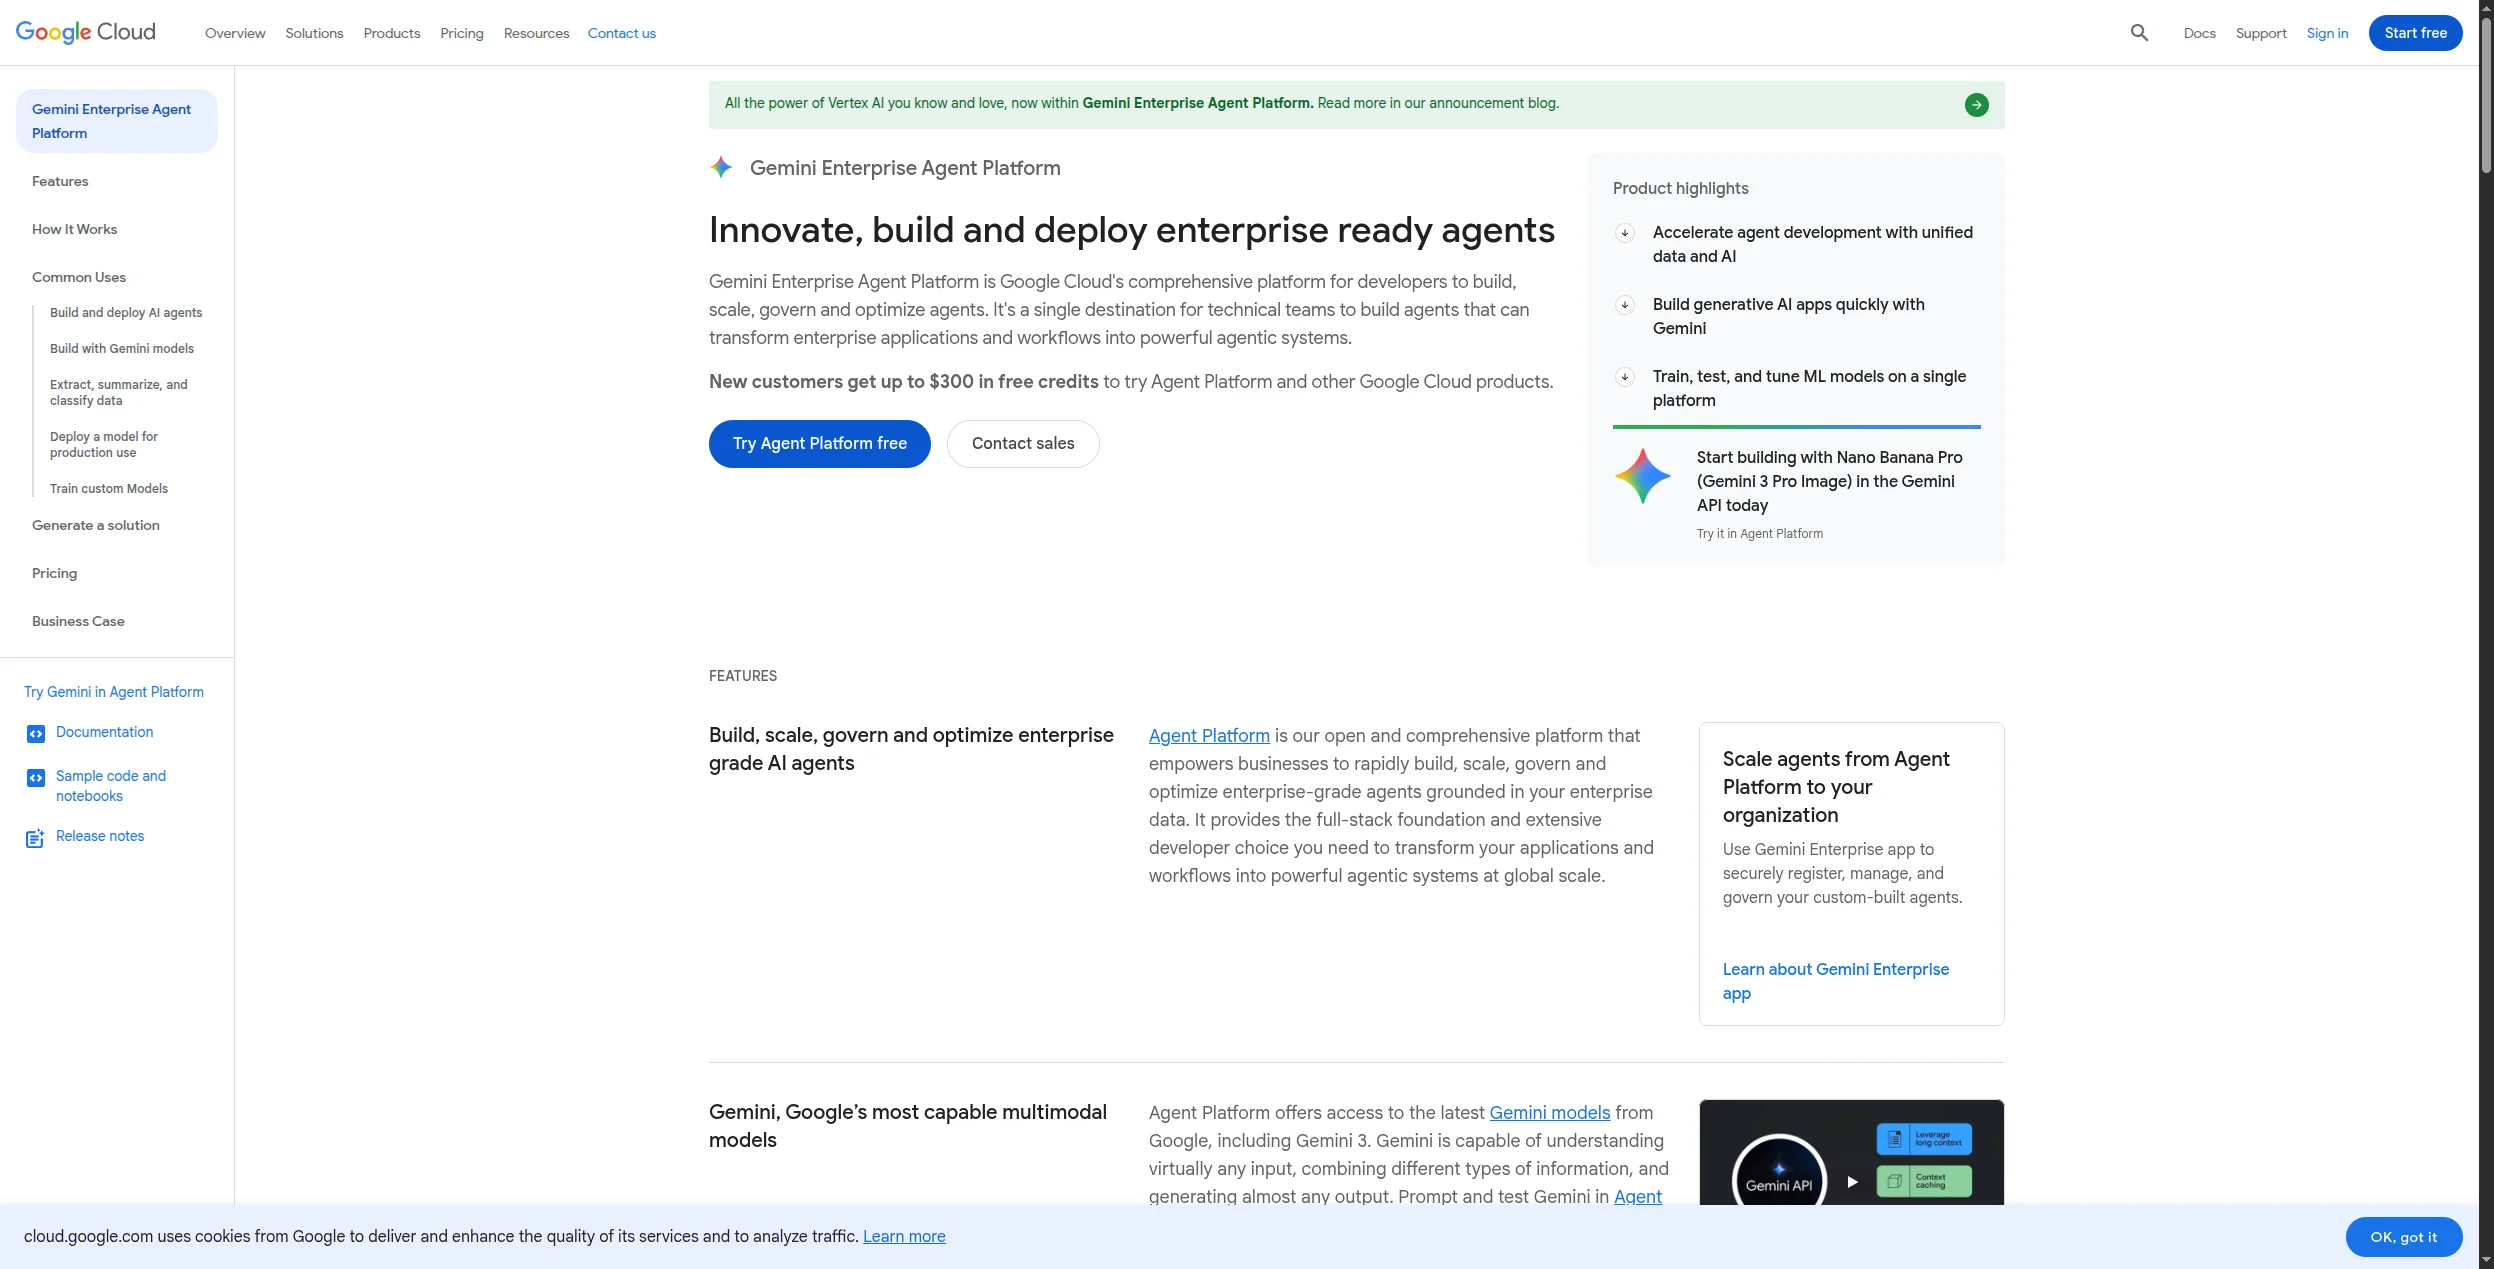The image size is (2494, 1269).
Task: Jump to Business Case in sidebar
Action: tap(78, 621)
